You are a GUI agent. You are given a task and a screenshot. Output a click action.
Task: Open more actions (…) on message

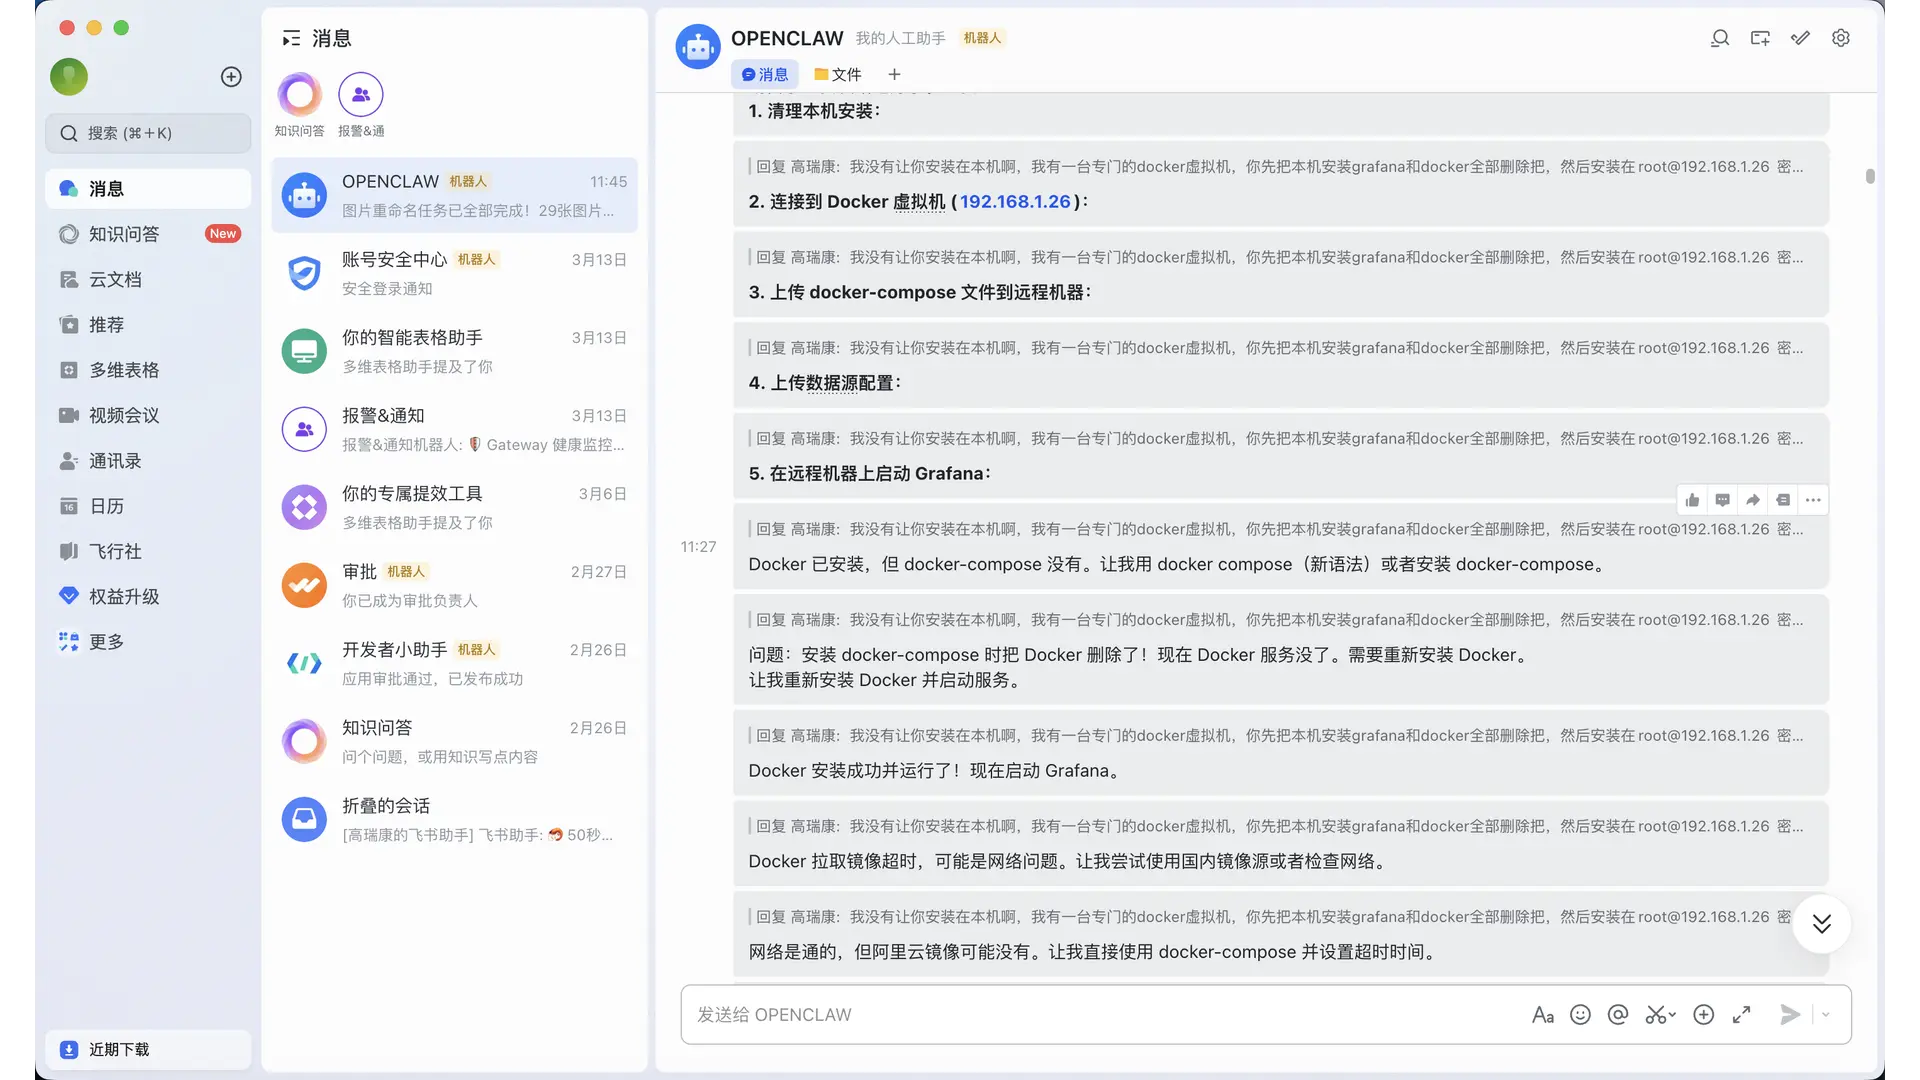tap(1813, 500)
